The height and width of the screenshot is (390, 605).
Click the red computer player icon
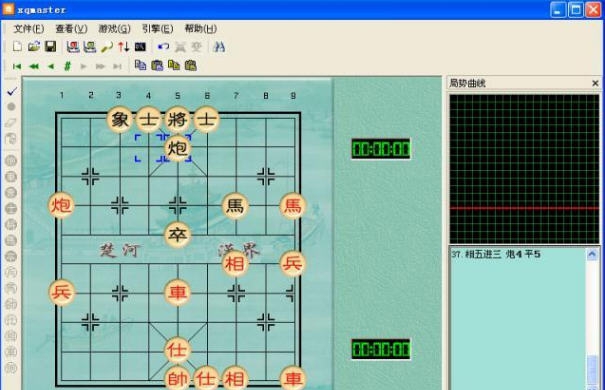[73, 47]
